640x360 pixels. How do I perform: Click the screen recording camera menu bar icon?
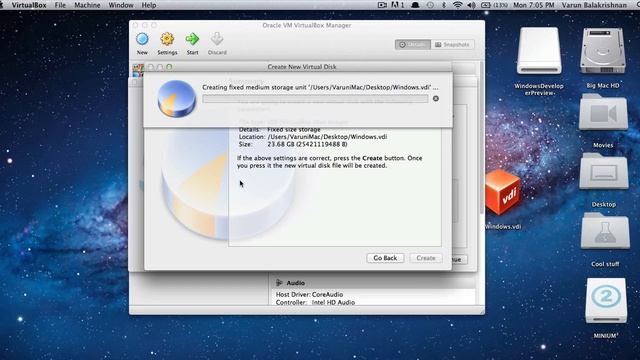[x=382, y=5]
